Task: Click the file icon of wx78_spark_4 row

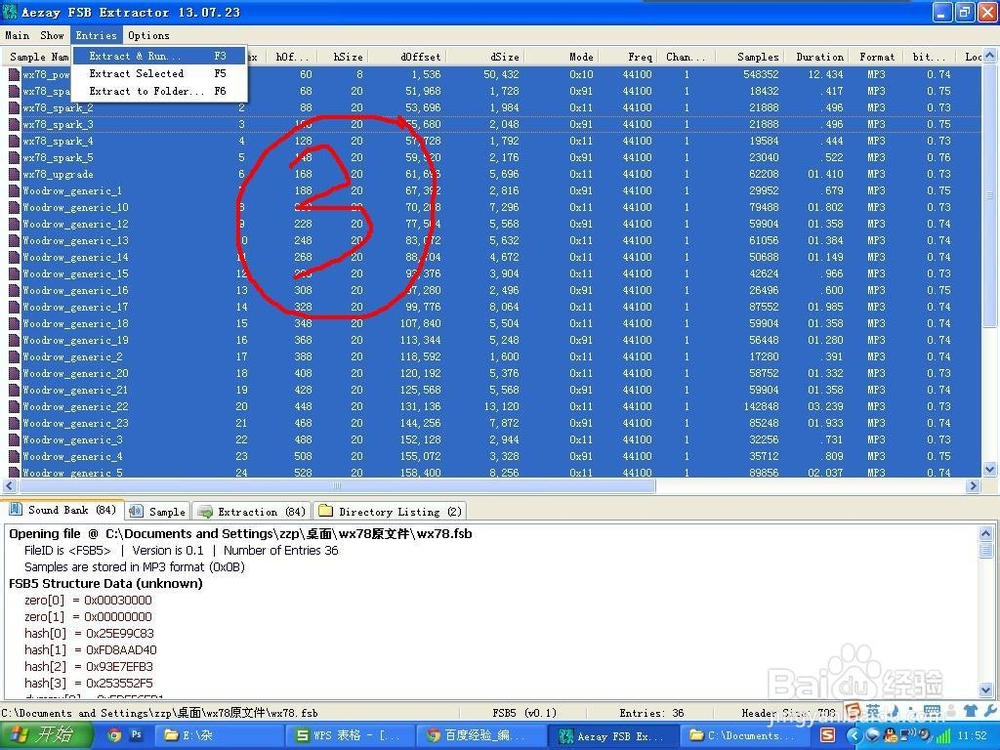Action: [x=14, y=141]
